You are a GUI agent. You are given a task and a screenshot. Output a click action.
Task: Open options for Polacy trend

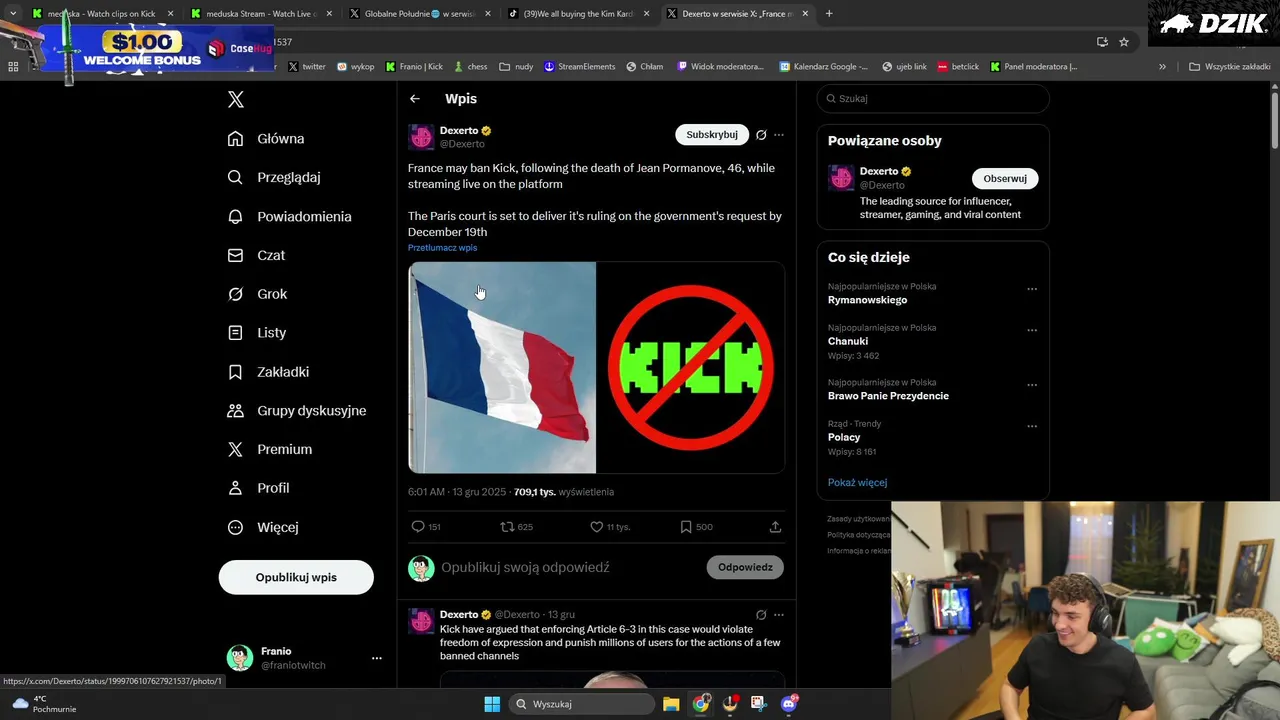tap(1032, 427)
